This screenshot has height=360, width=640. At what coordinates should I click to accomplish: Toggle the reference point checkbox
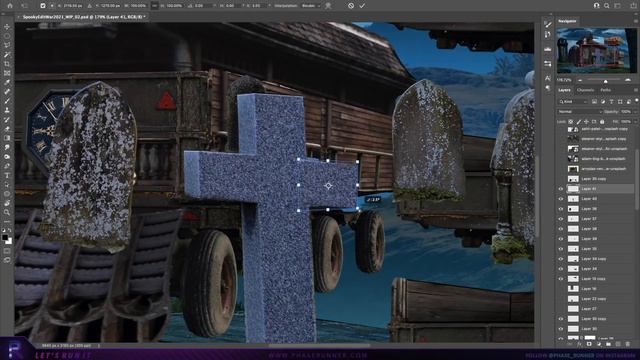42,6
